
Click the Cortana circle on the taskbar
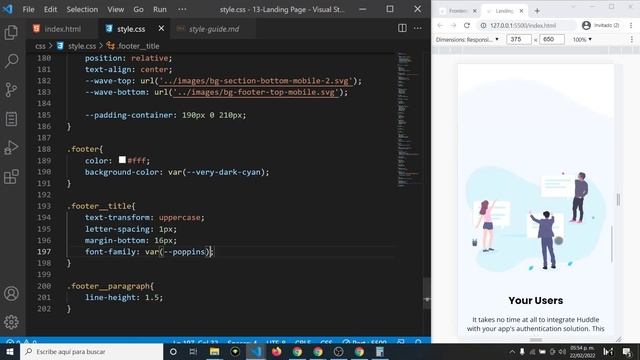pos(173,351)
